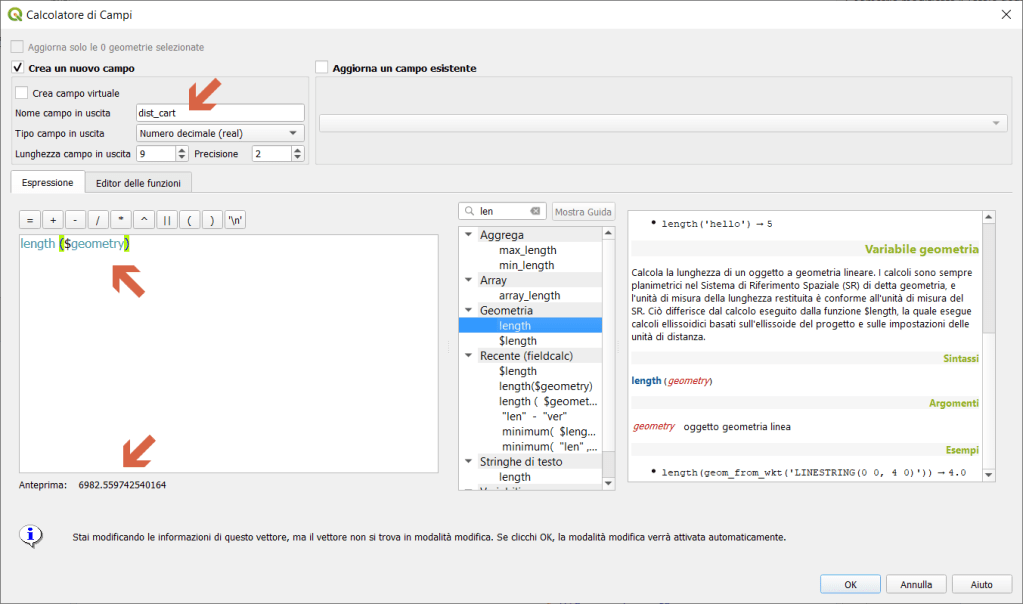1023x604 pixels.
Task: Insert the division operator
Action: tap(98, 220)
